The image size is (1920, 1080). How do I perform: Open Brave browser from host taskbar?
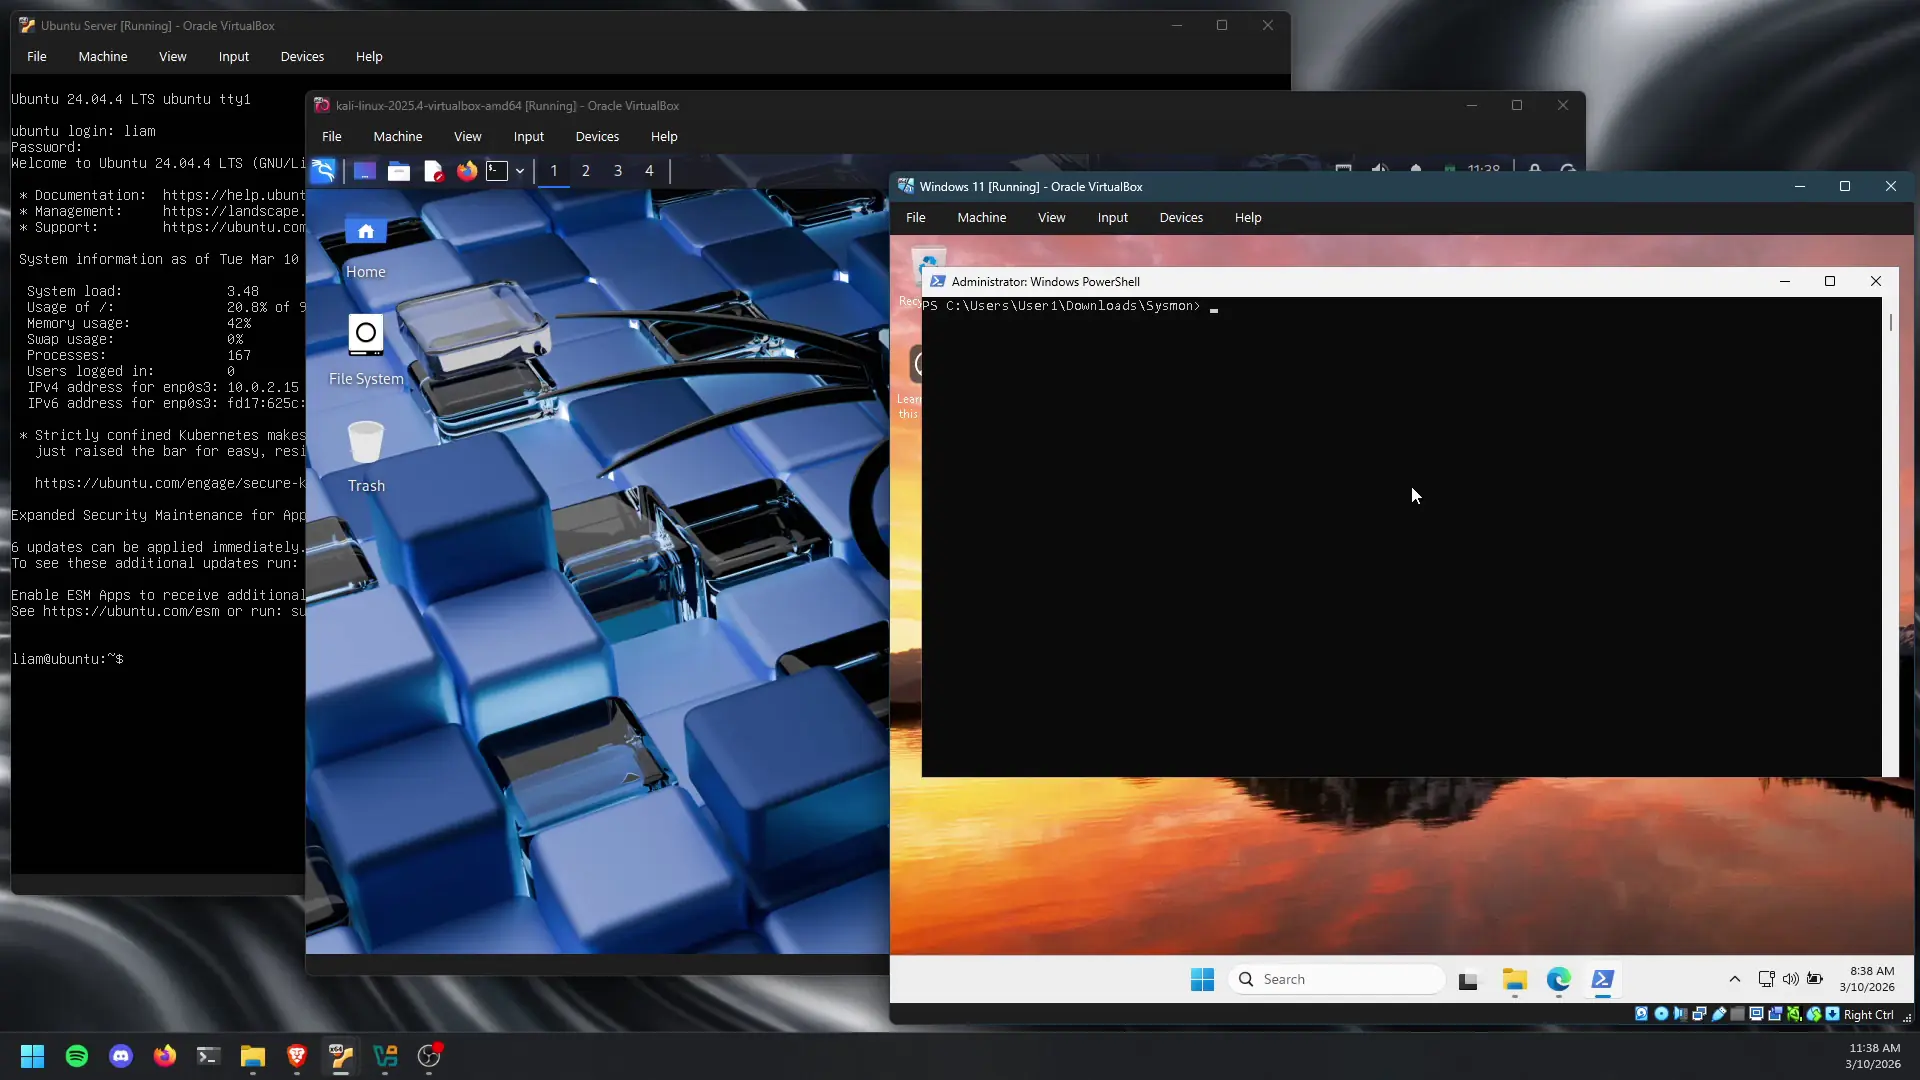click(x=297, y=1056)
